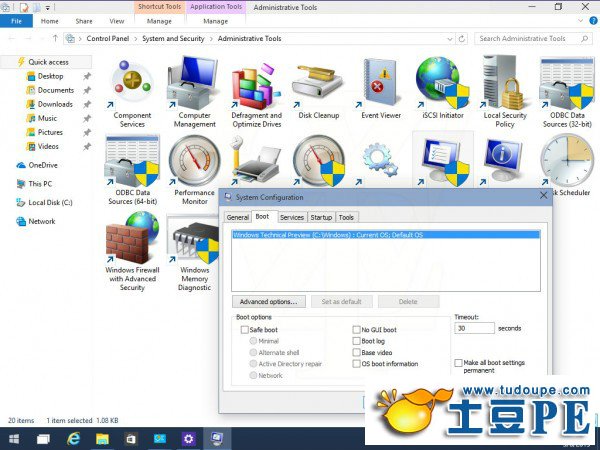Check the No GUI boot option
The image size is (600, 450).
(x=356, y=329)
